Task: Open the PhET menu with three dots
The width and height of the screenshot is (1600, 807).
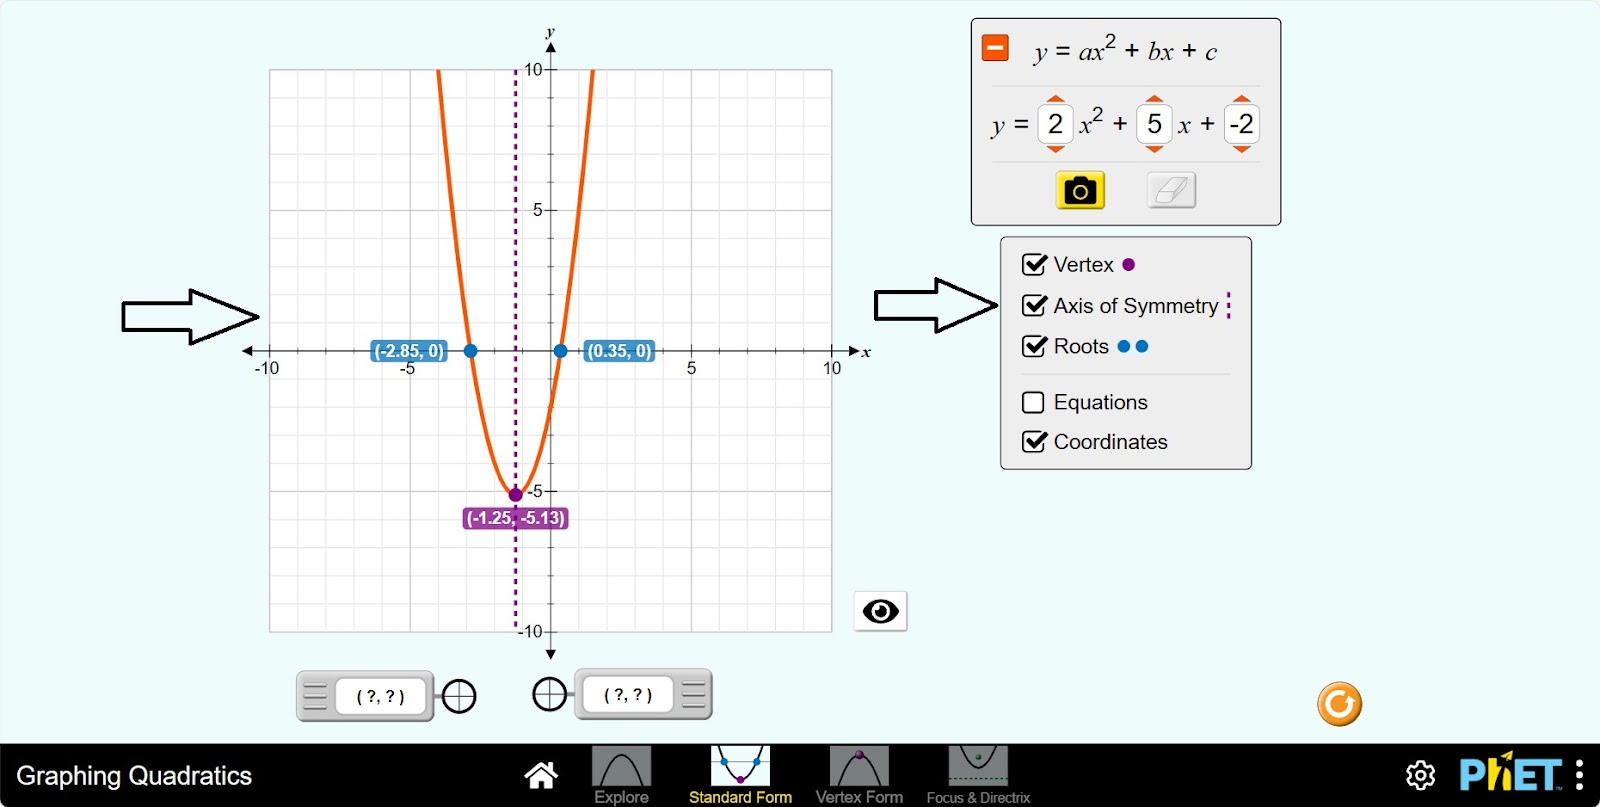Action: tap(1579, 775)
